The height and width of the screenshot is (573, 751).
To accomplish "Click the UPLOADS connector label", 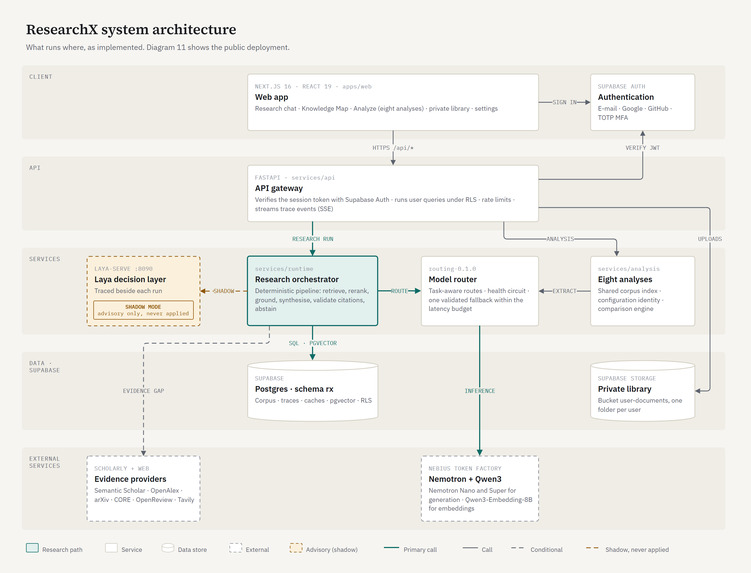I will click(x=709, y=239).
